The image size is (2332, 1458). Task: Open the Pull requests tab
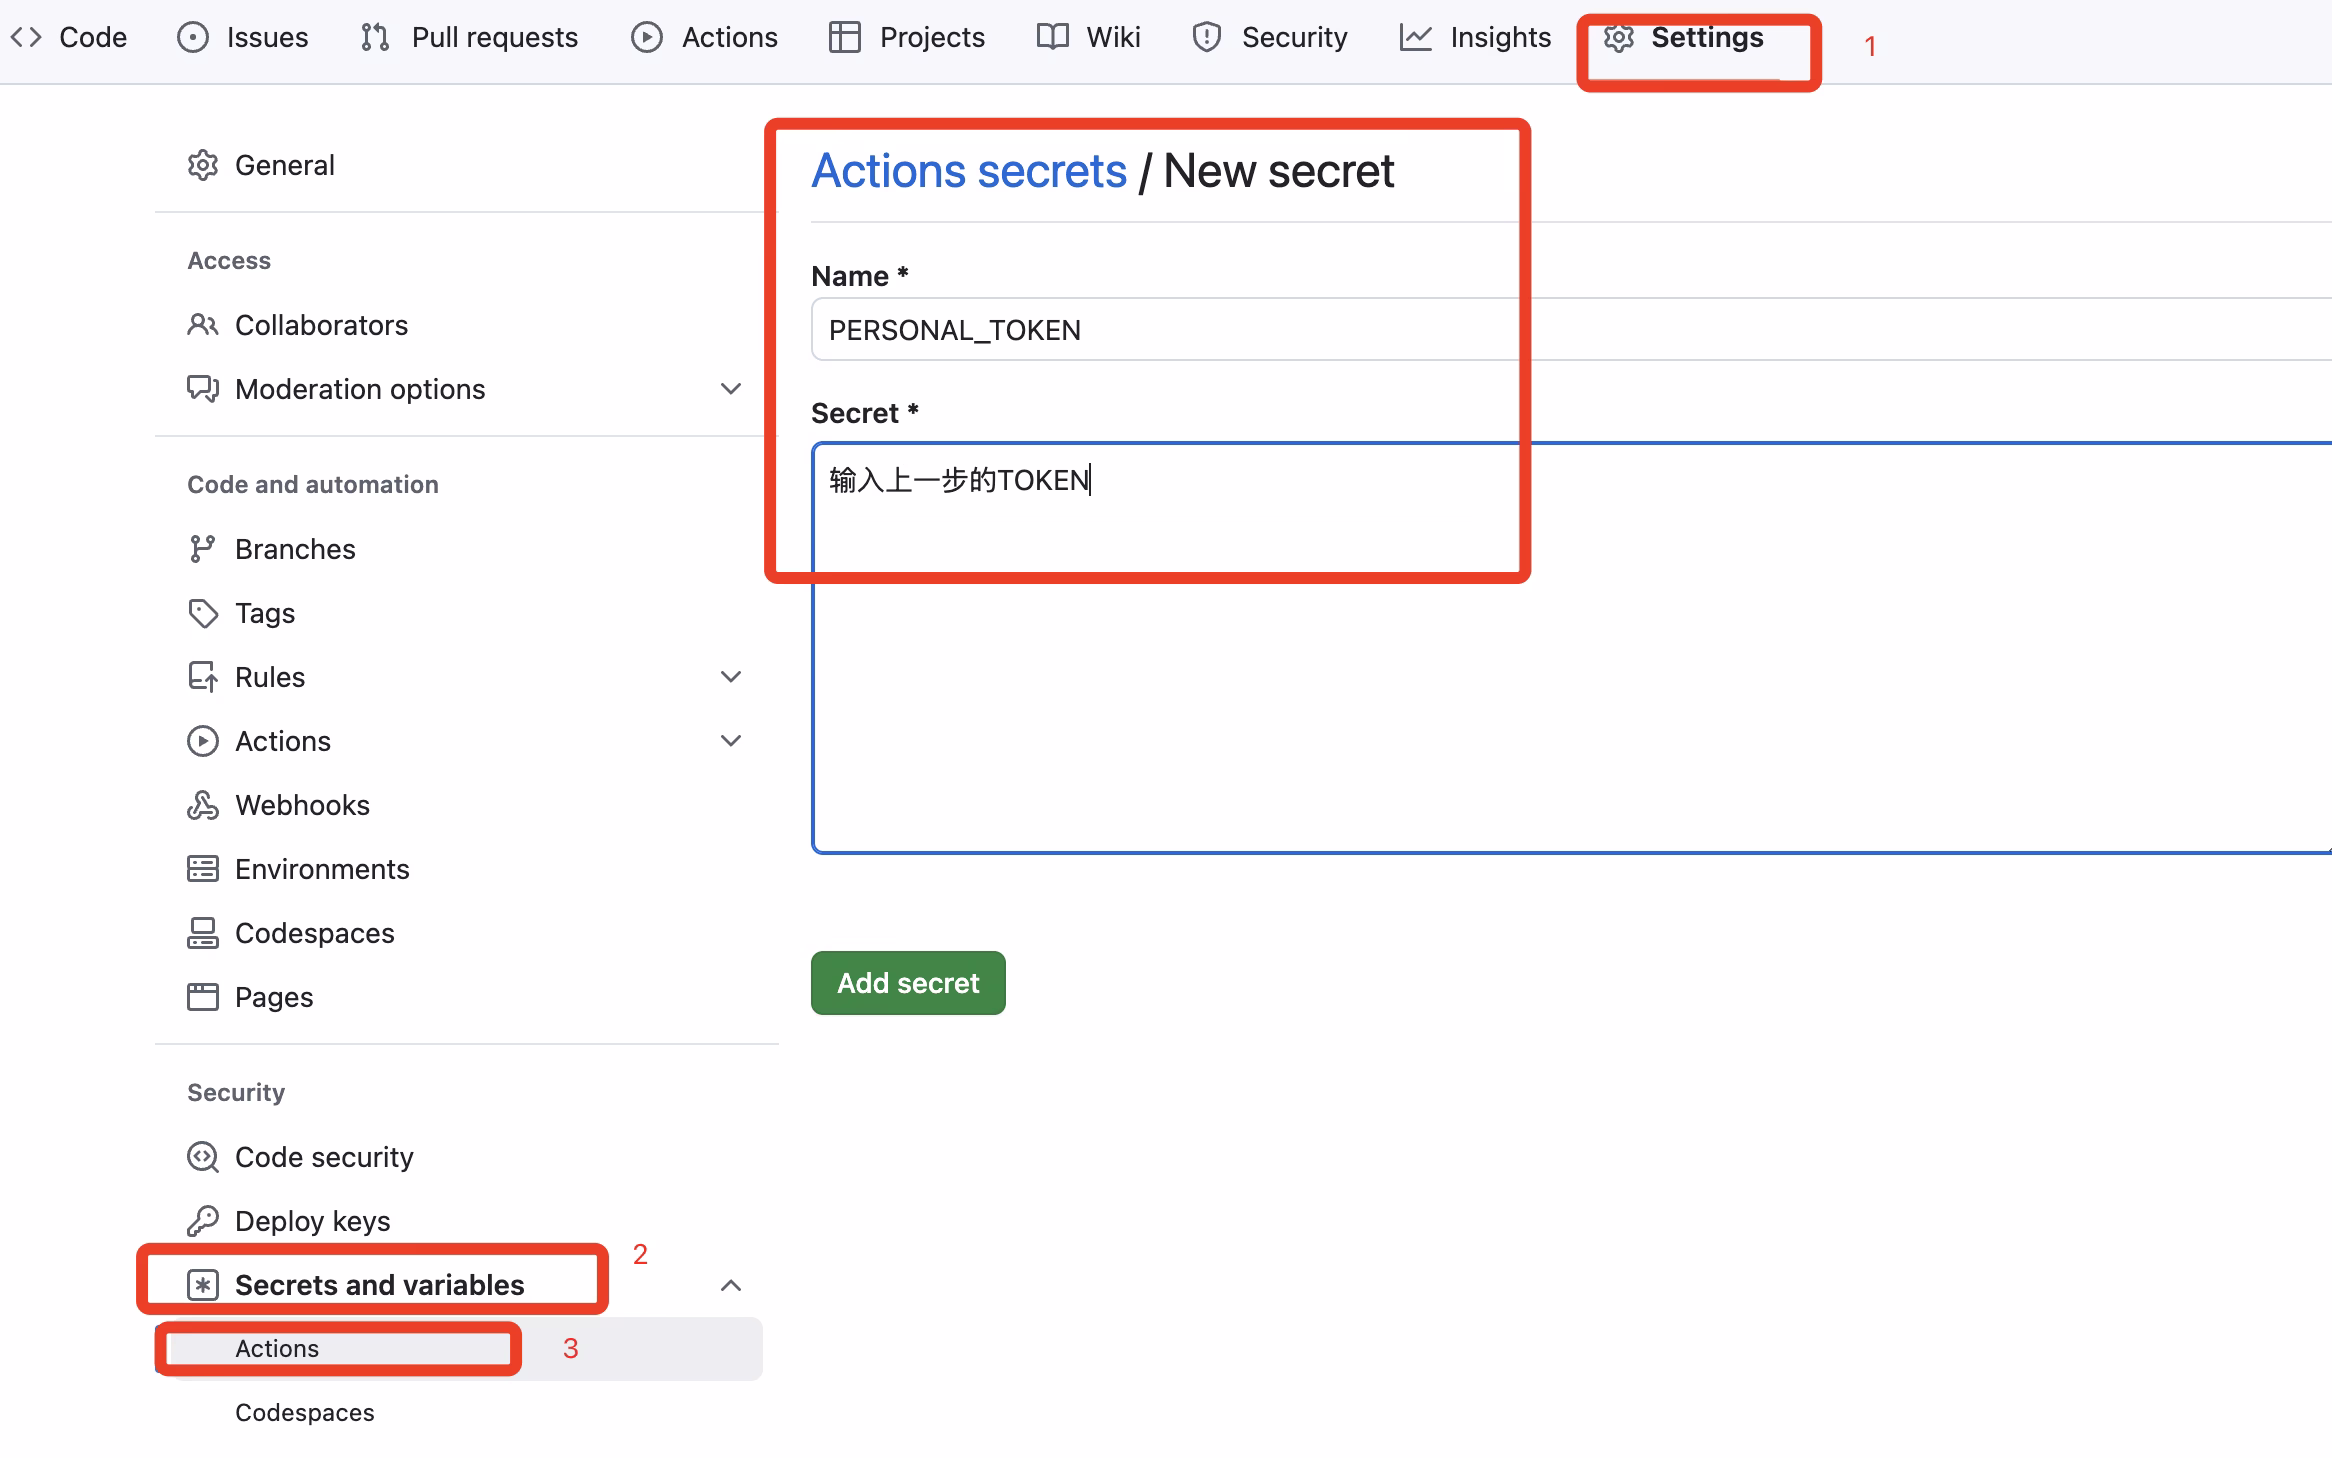click(x=470, y=38)
